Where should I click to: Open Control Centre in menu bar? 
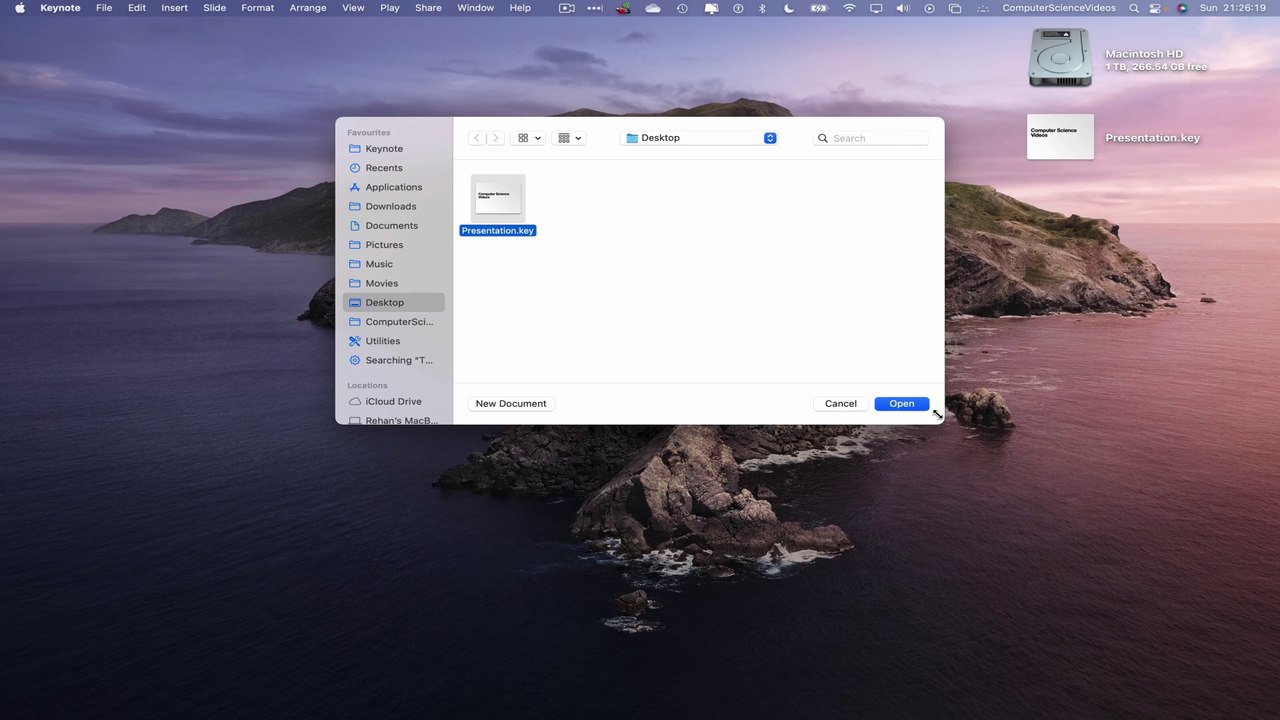point(1156,8)
